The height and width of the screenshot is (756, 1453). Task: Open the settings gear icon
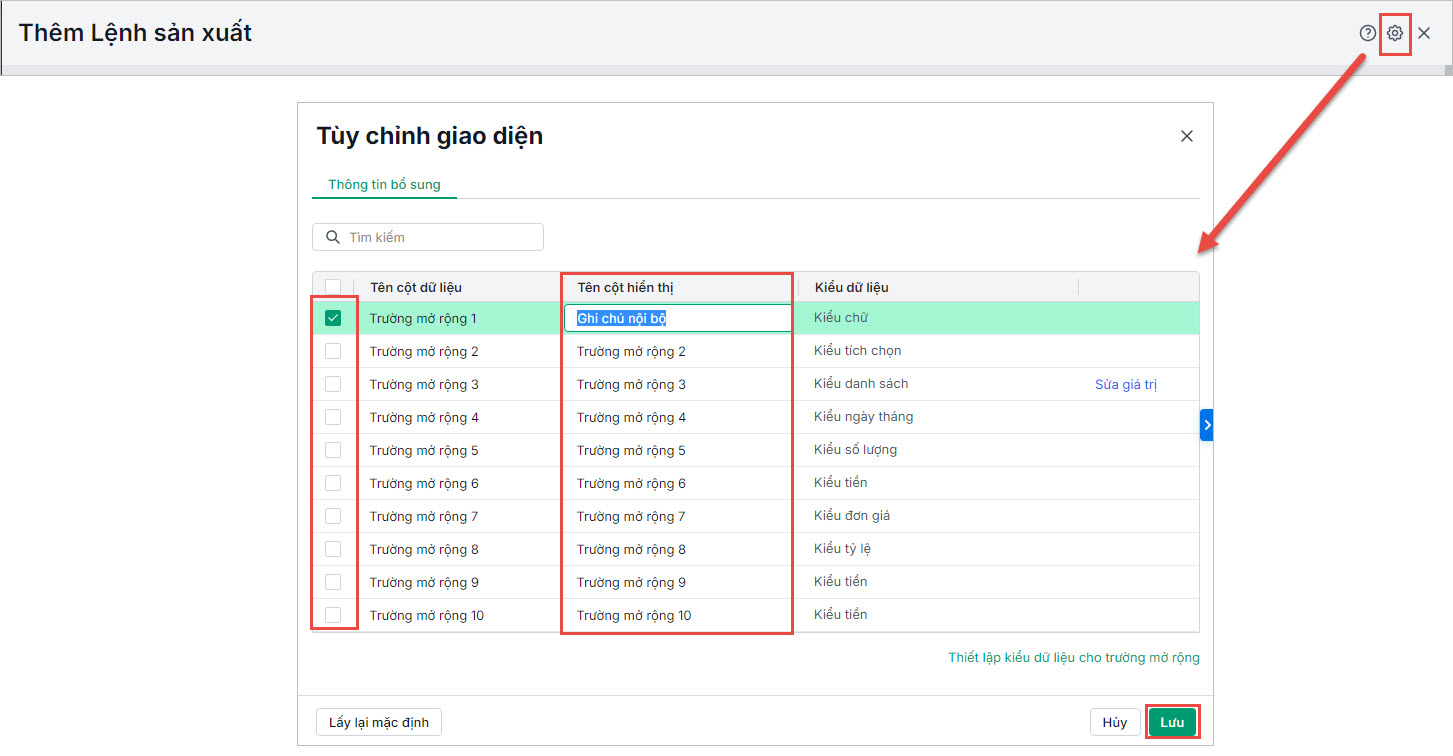pyautogui.click(x=1395, y=33)
